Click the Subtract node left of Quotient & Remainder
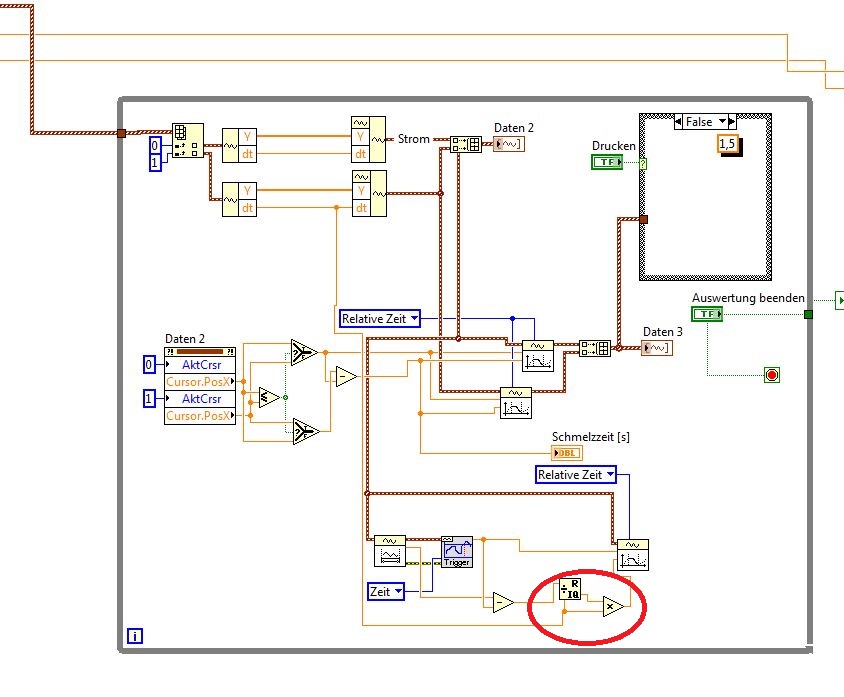 [x=502, y=602]
